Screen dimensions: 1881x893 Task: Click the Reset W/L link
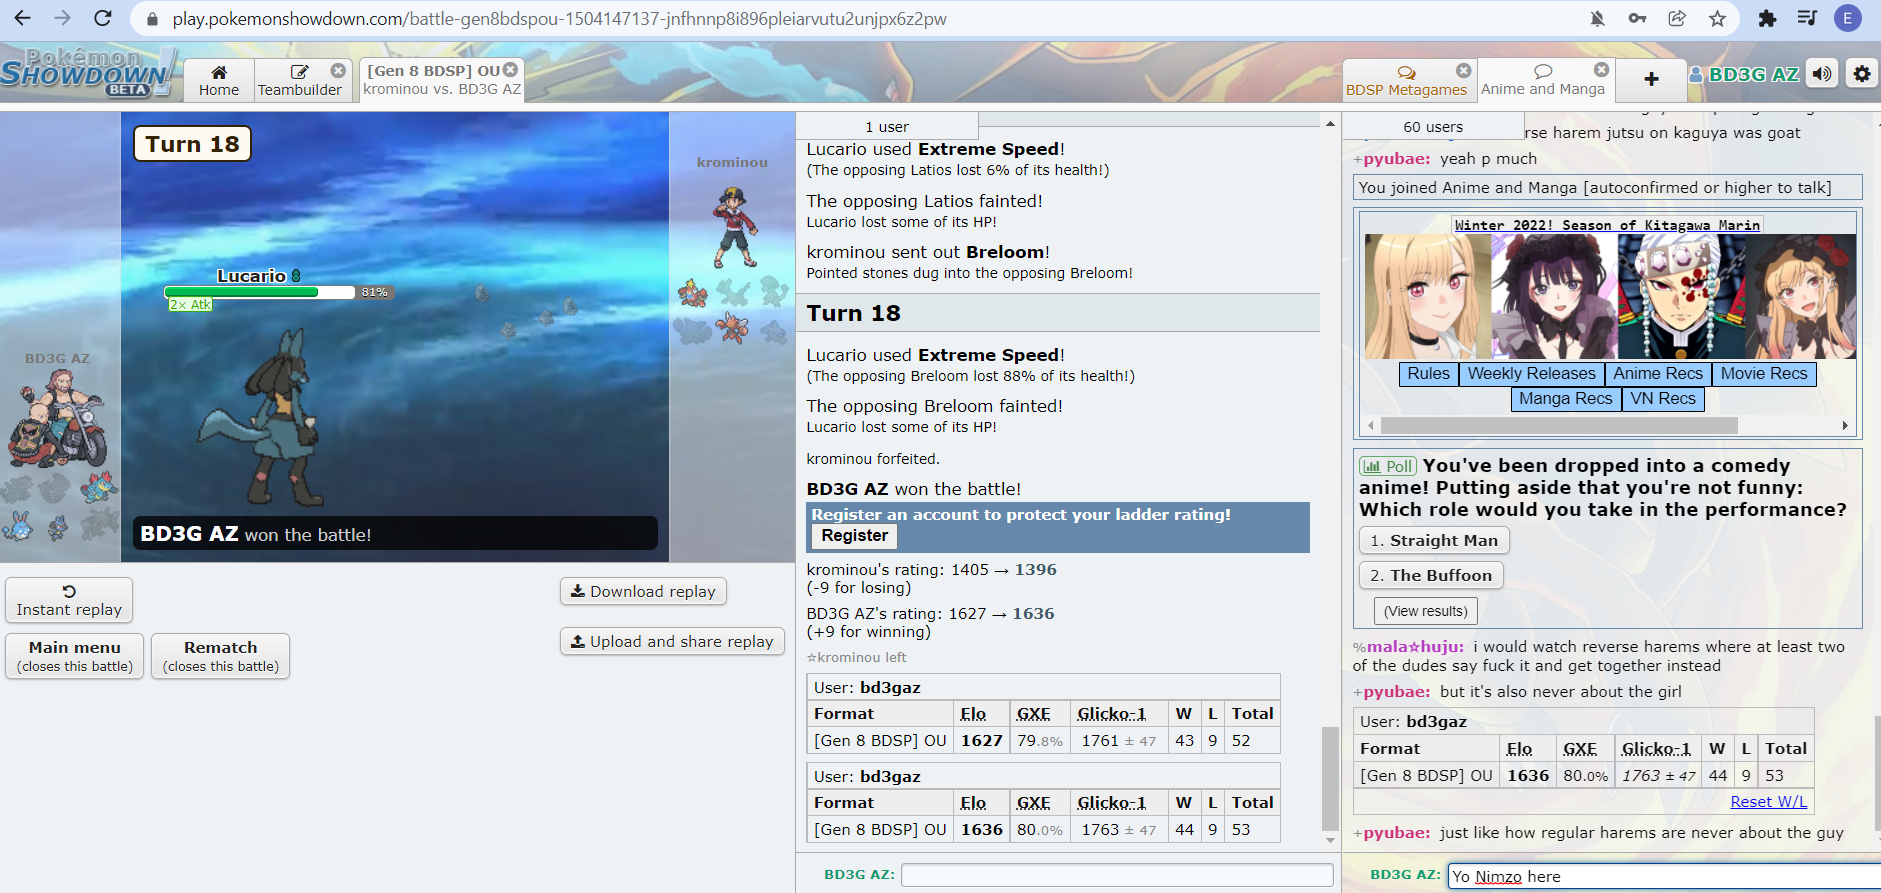click(1768, 801)
